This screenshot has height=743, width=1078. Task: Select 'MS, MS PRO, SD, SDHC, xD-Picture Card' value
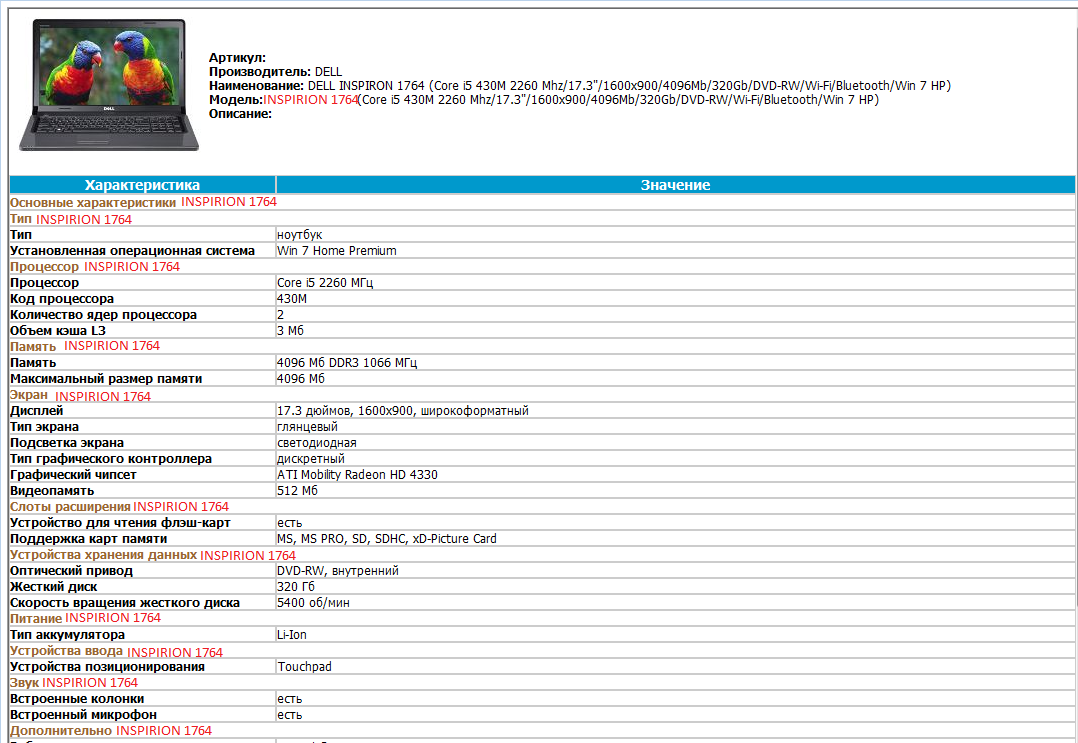pos(387,539)
